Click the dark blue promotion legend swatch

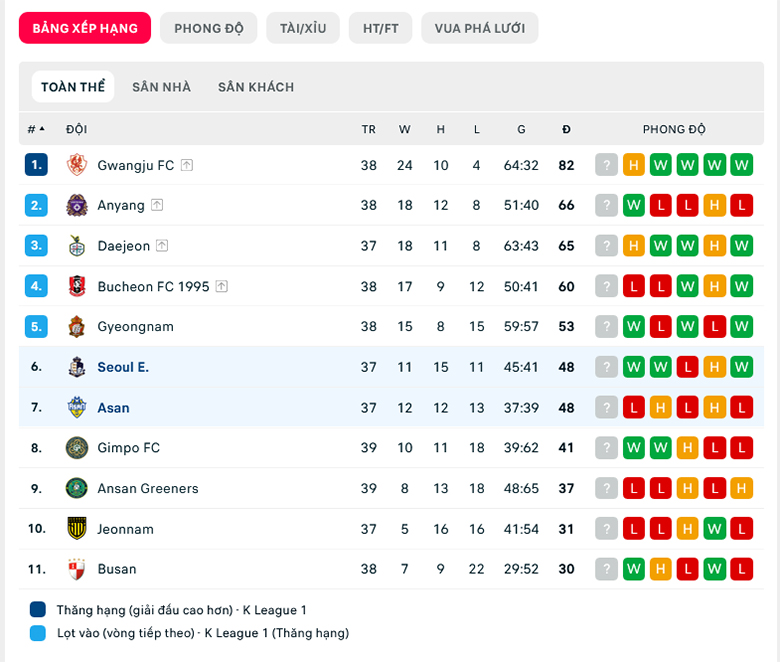(x=38, y=609)
